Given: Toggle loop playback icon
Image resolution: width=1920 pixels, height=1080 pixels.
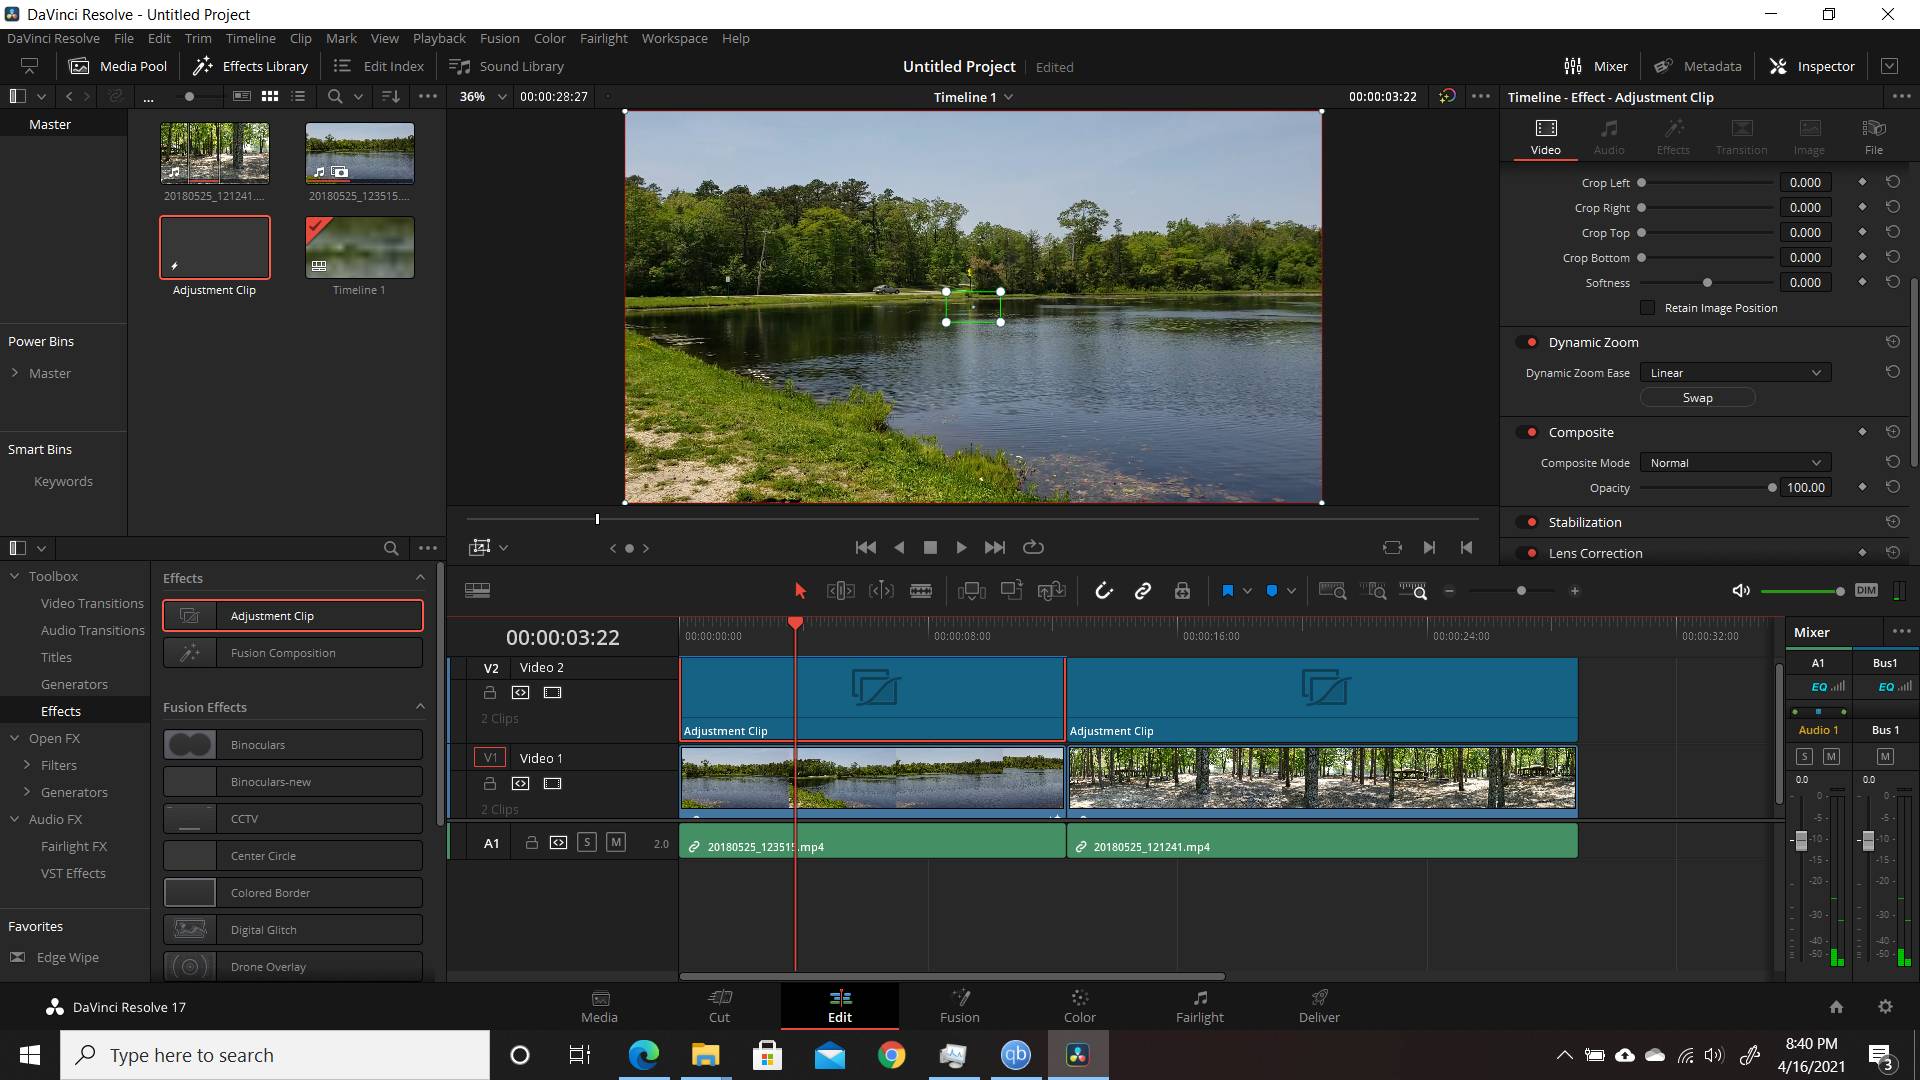Looking at the screenshot, I should [1033, 547].
